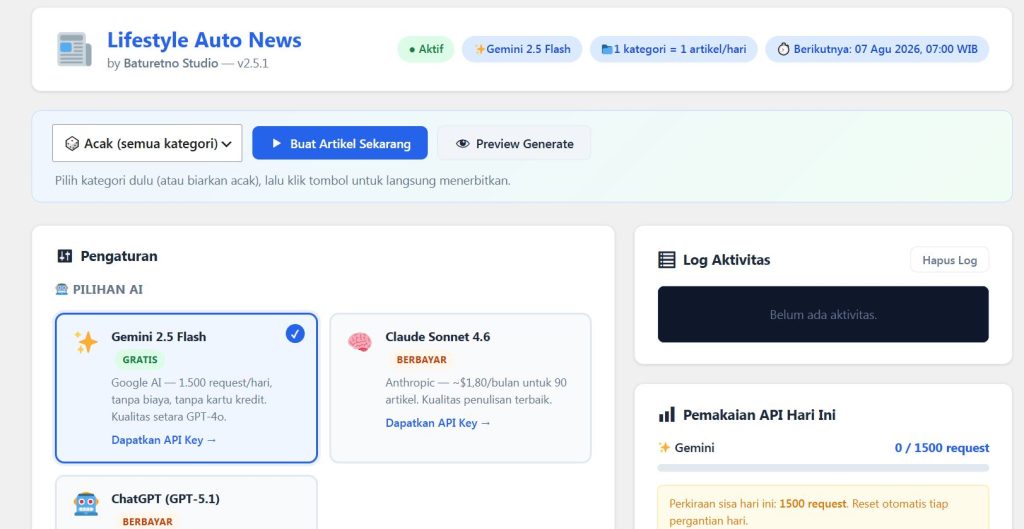This screenshot has width=1024, height=529.
Task: Click the 0 / 1500 request counter
Action: 942,448
